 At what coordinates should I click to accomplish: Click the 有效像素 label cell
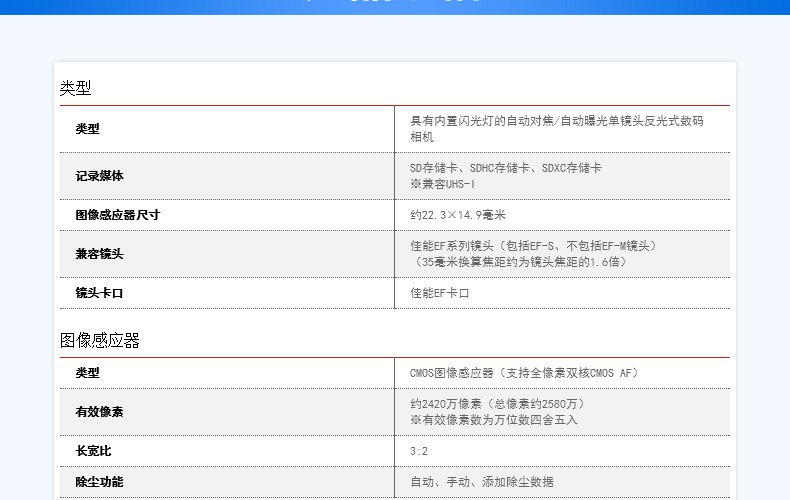point(99,412)
